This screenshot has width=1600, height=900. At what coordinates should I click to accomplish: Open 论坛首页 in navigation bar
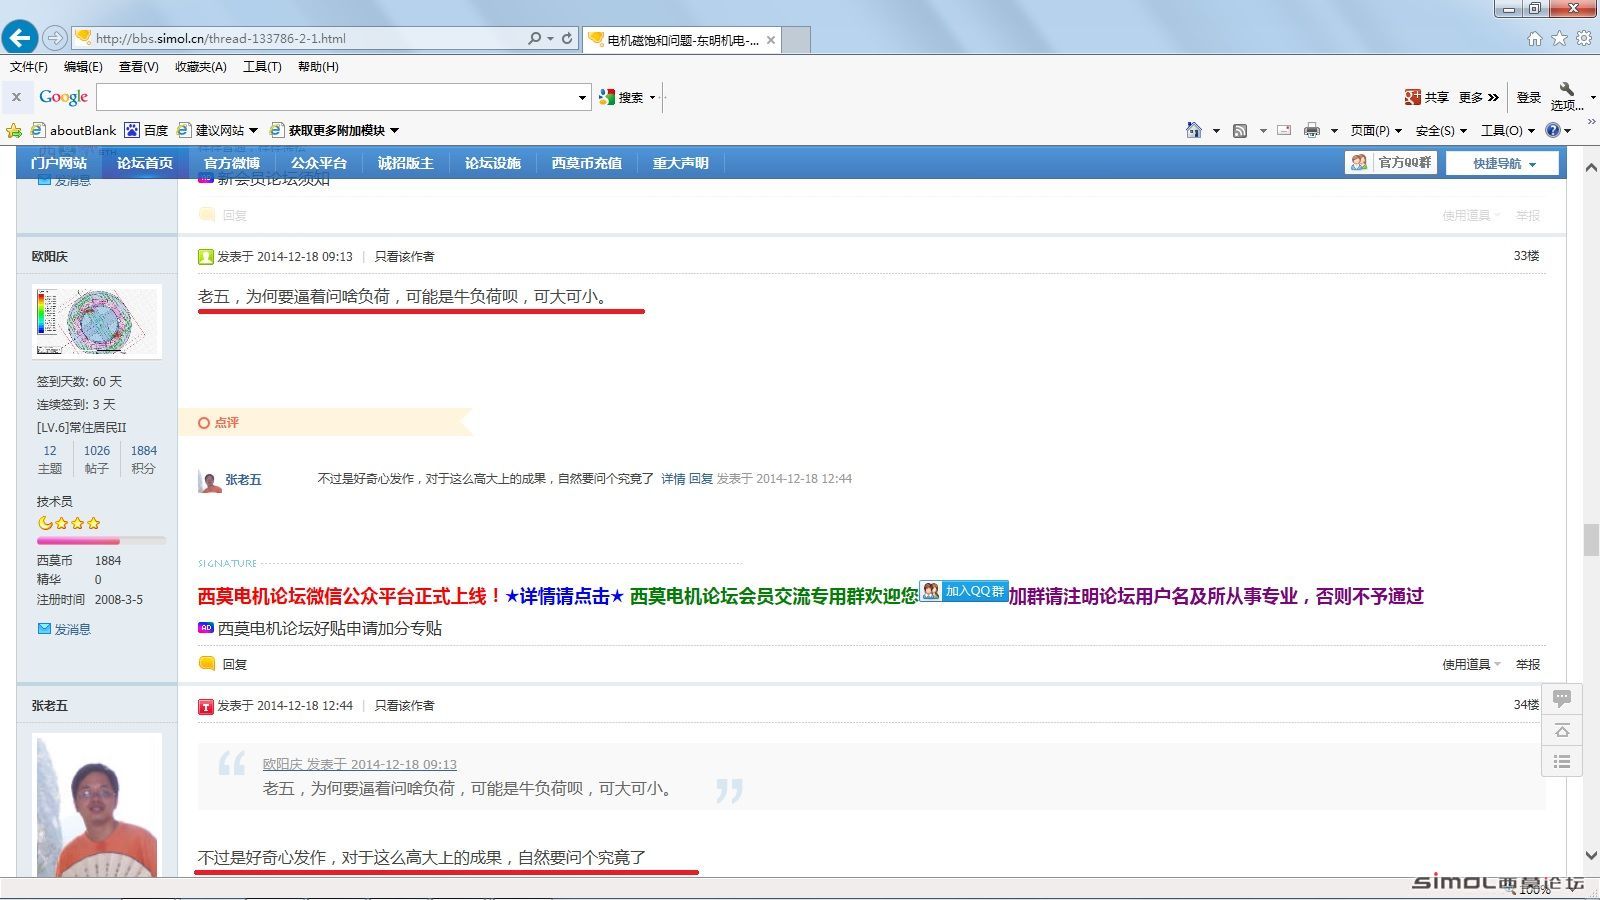145,163
